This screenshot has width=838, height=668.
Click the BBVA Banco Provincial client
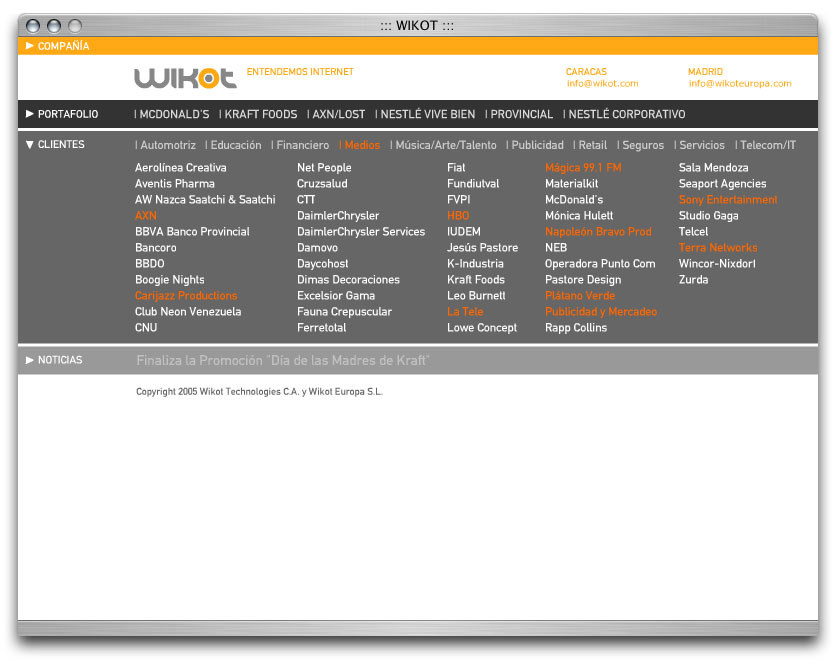[192, 232]
